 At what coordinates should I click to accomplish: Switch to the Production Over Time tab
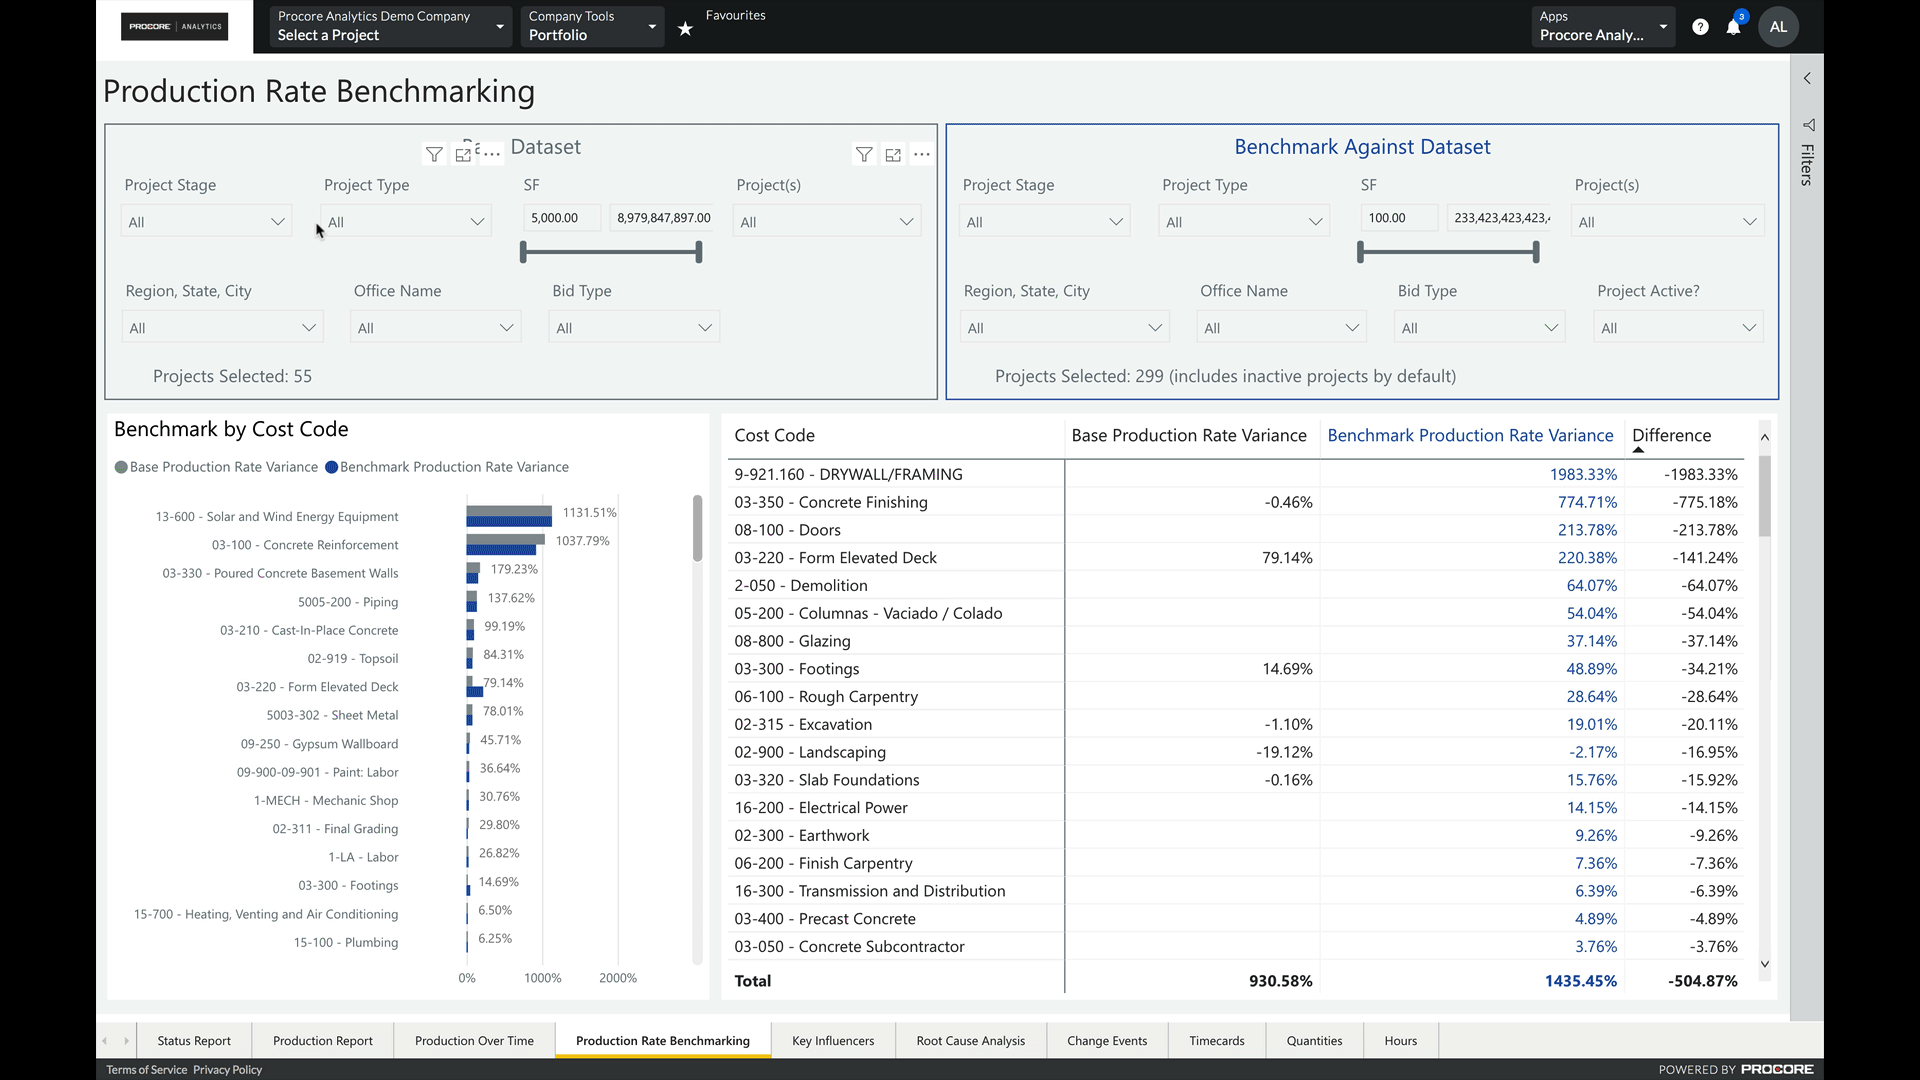point(474,1041)
